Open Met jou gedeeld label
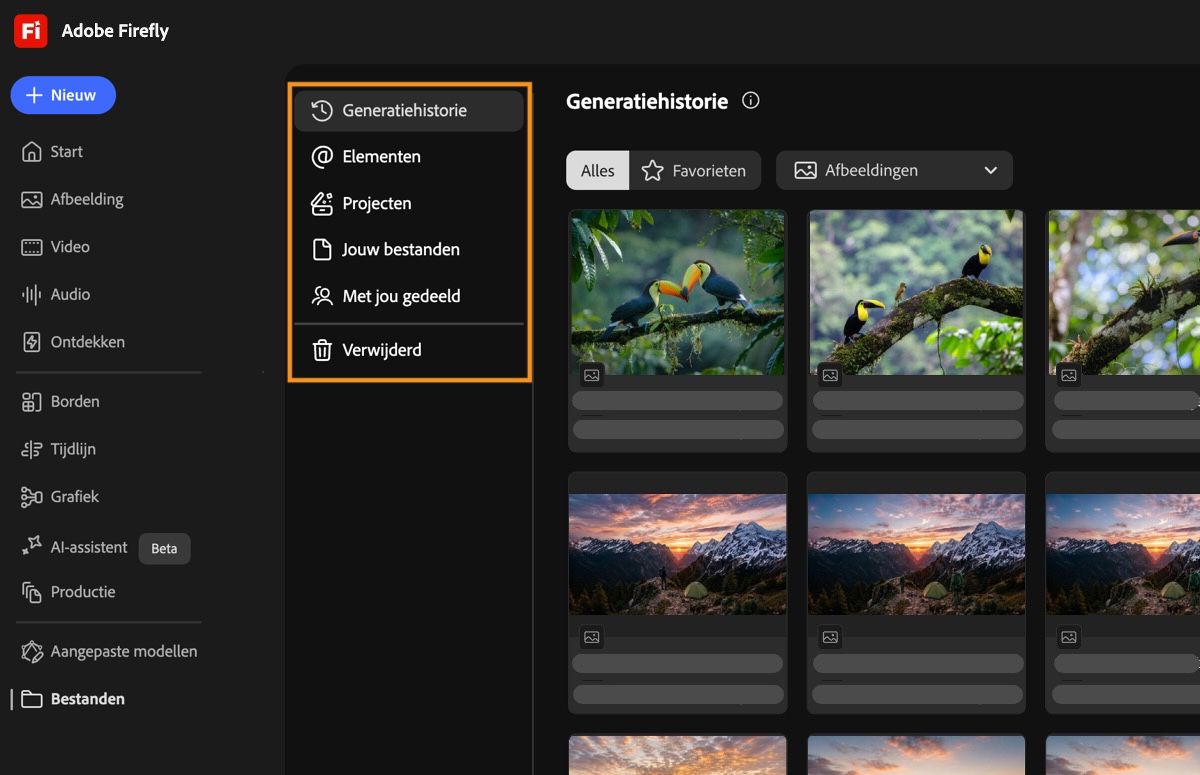The height and width of the screenshot is (775, 1200). tap(401, 297)
